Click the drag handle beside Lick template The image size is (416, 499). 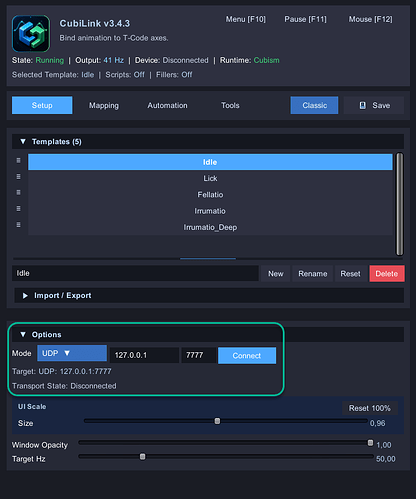[19, 177]
